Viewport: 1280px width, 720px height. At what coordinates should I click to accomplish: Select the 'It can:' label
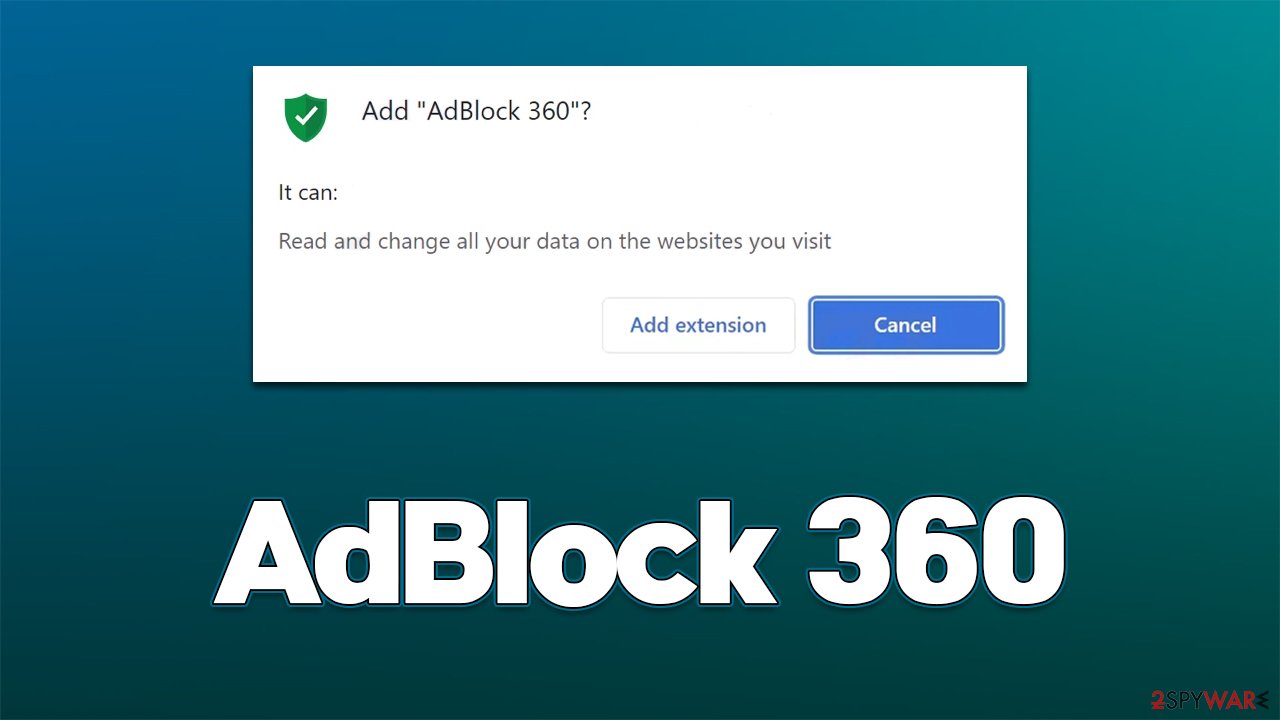(x=307, y=192)
